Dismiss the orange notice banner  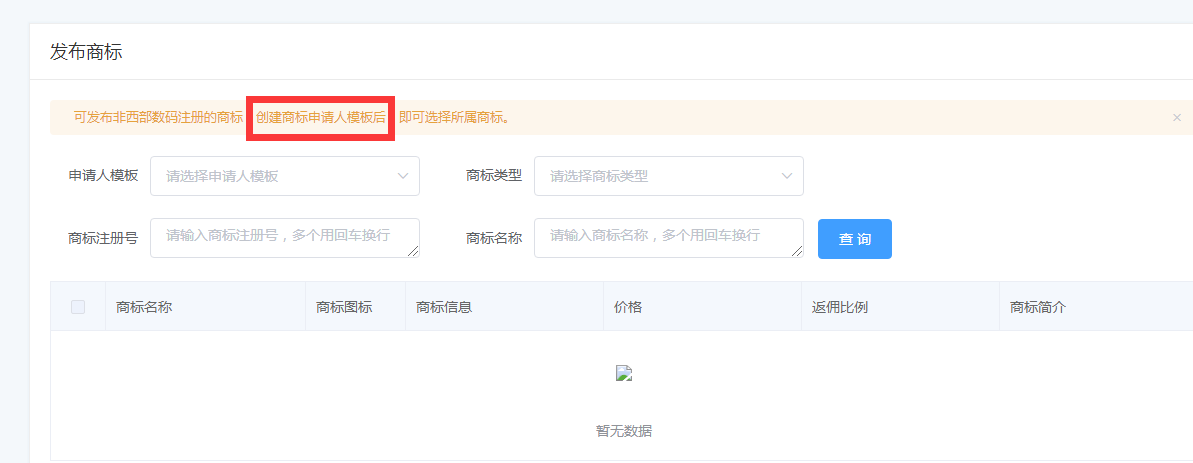point(1176,118)
